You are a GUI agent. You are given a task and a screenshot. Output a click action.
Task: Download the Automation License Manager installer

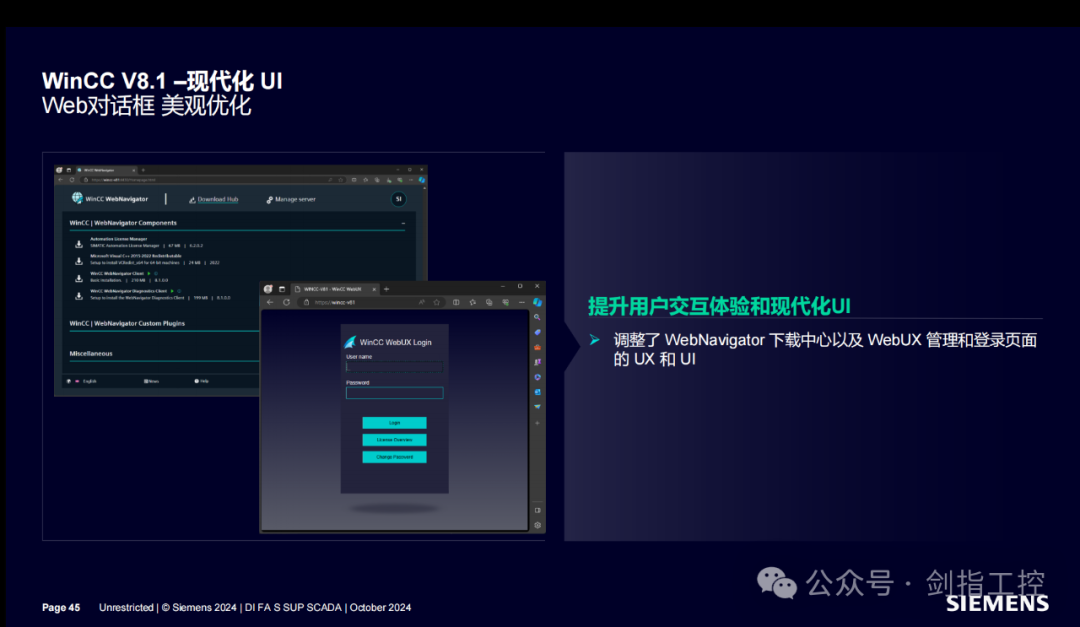click(x=79, y=242)
